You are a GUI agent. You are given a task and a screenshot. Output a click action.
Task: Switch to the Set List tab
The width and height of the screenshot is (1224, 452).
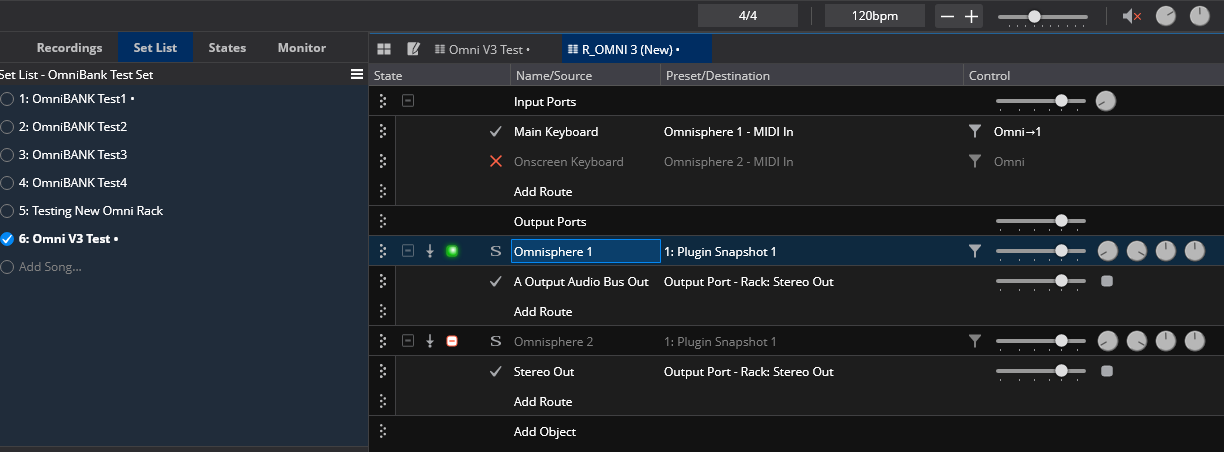click(155, 47)
